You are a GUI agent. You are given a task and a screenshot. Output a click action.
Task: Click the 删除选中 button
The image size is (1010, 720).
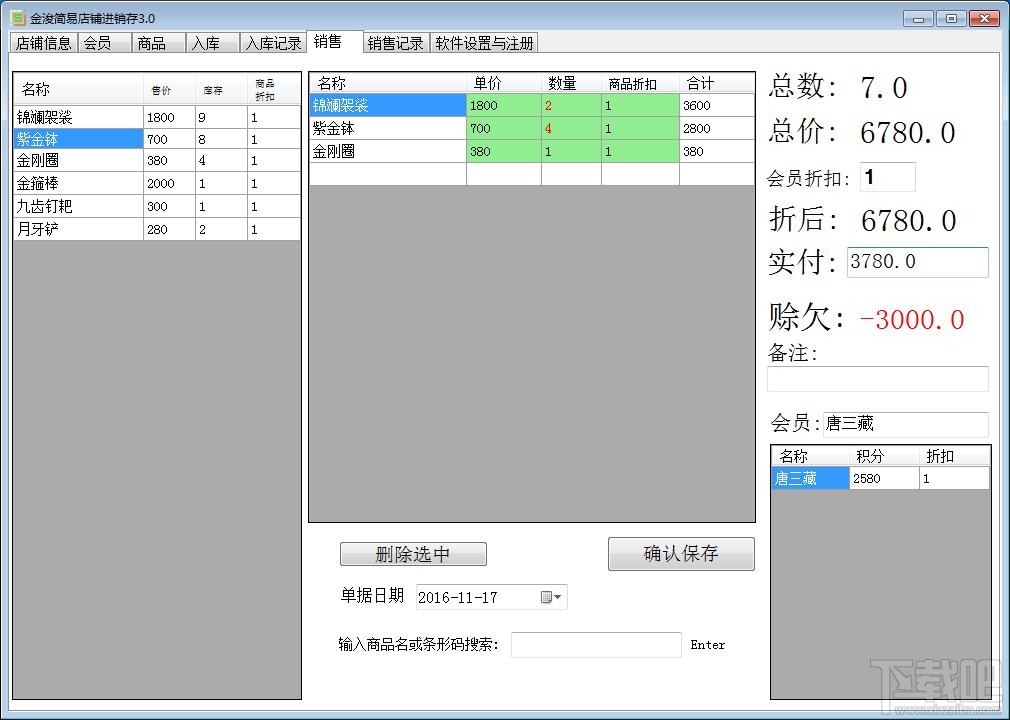coord(413,554)
